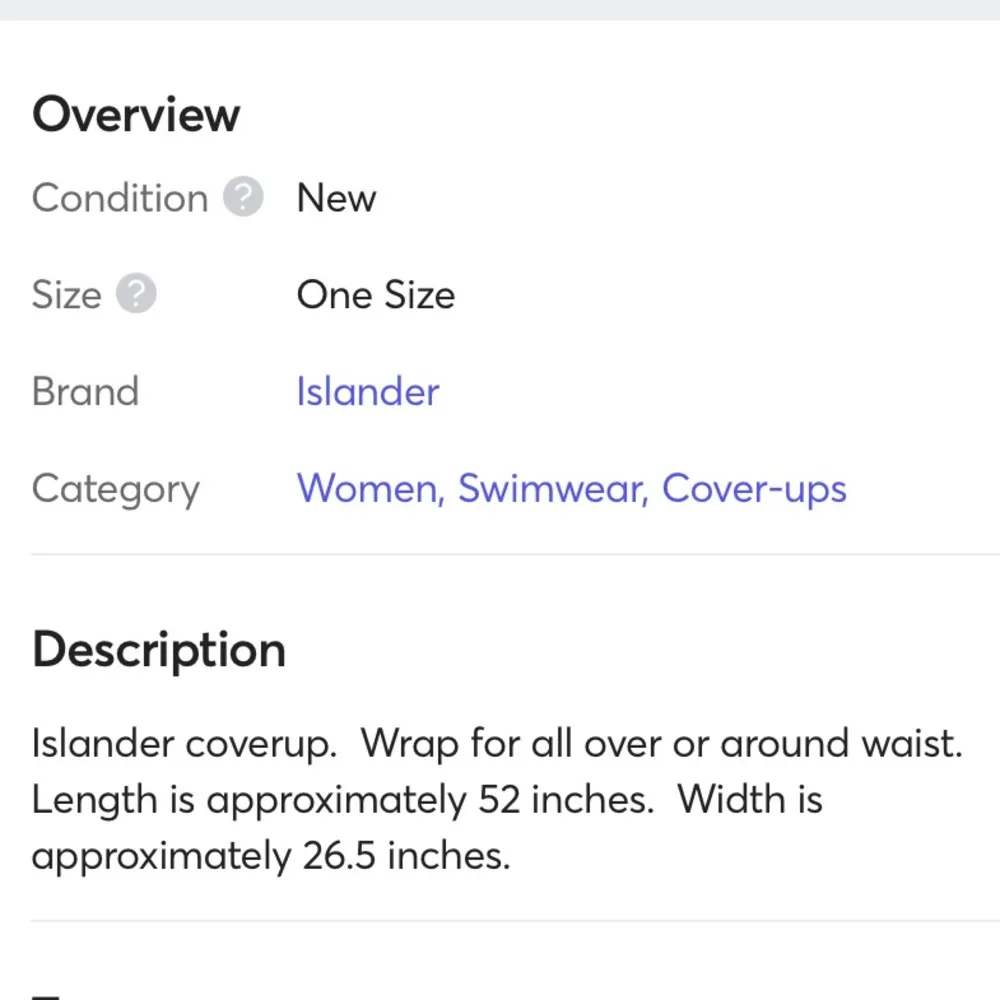1000x1000 pixels.
Task: Click the Category row label
Action: [x=115, y=489]
